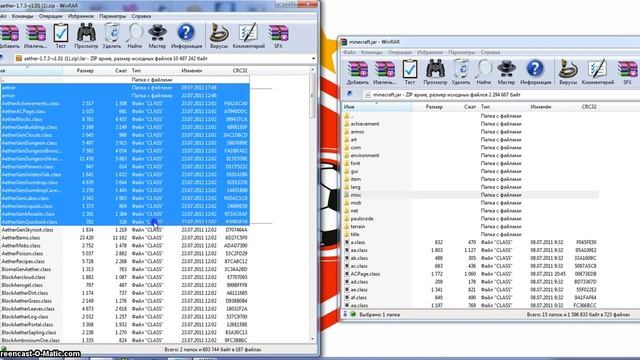Screen dimensions: 640x360
Task: Click address path field in minecraft.jar window
Action: point(501,95)
